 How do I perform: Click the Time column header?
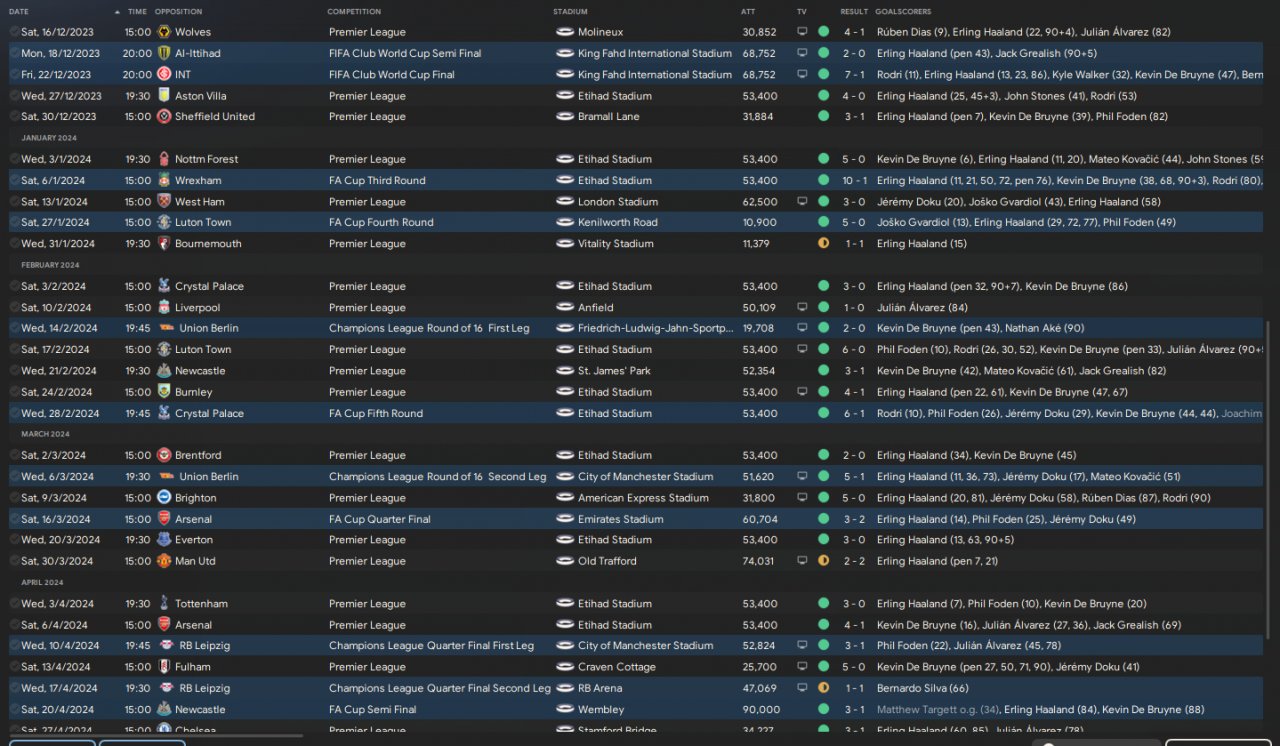[x=137, y=12]
